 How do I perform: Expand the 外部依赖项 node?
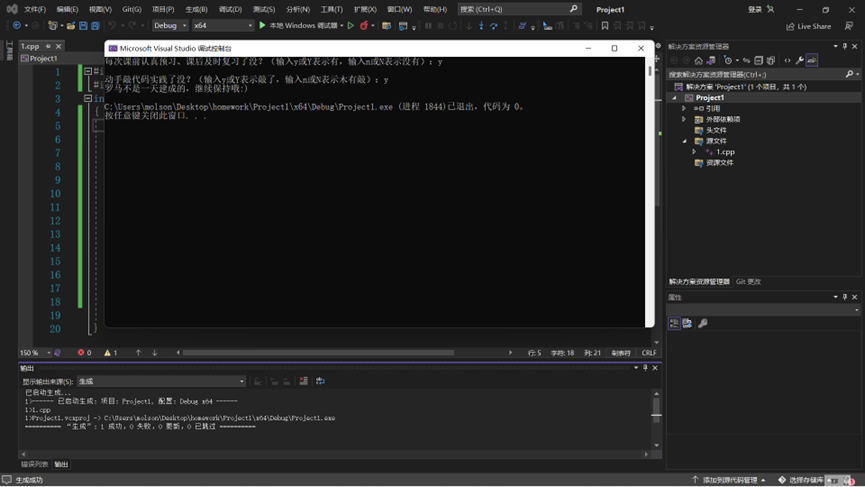coord(684,119)
